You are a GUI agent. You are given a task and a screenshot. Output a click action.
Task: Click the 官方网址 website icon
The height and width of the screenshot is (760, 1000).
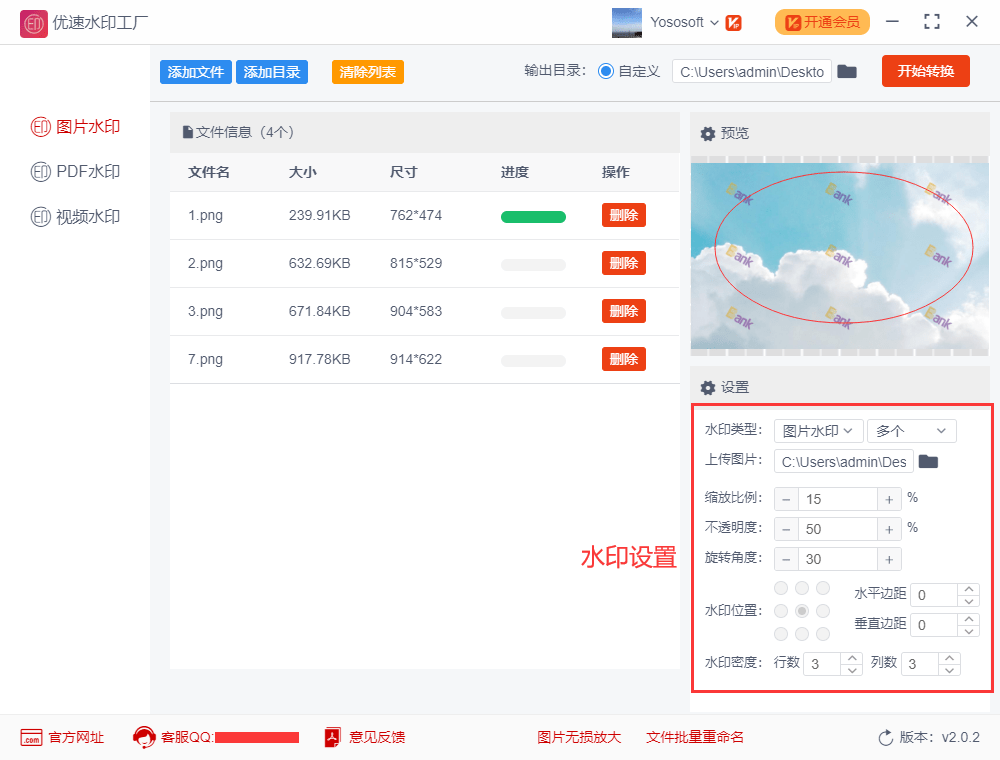click(x=31, y=737)
